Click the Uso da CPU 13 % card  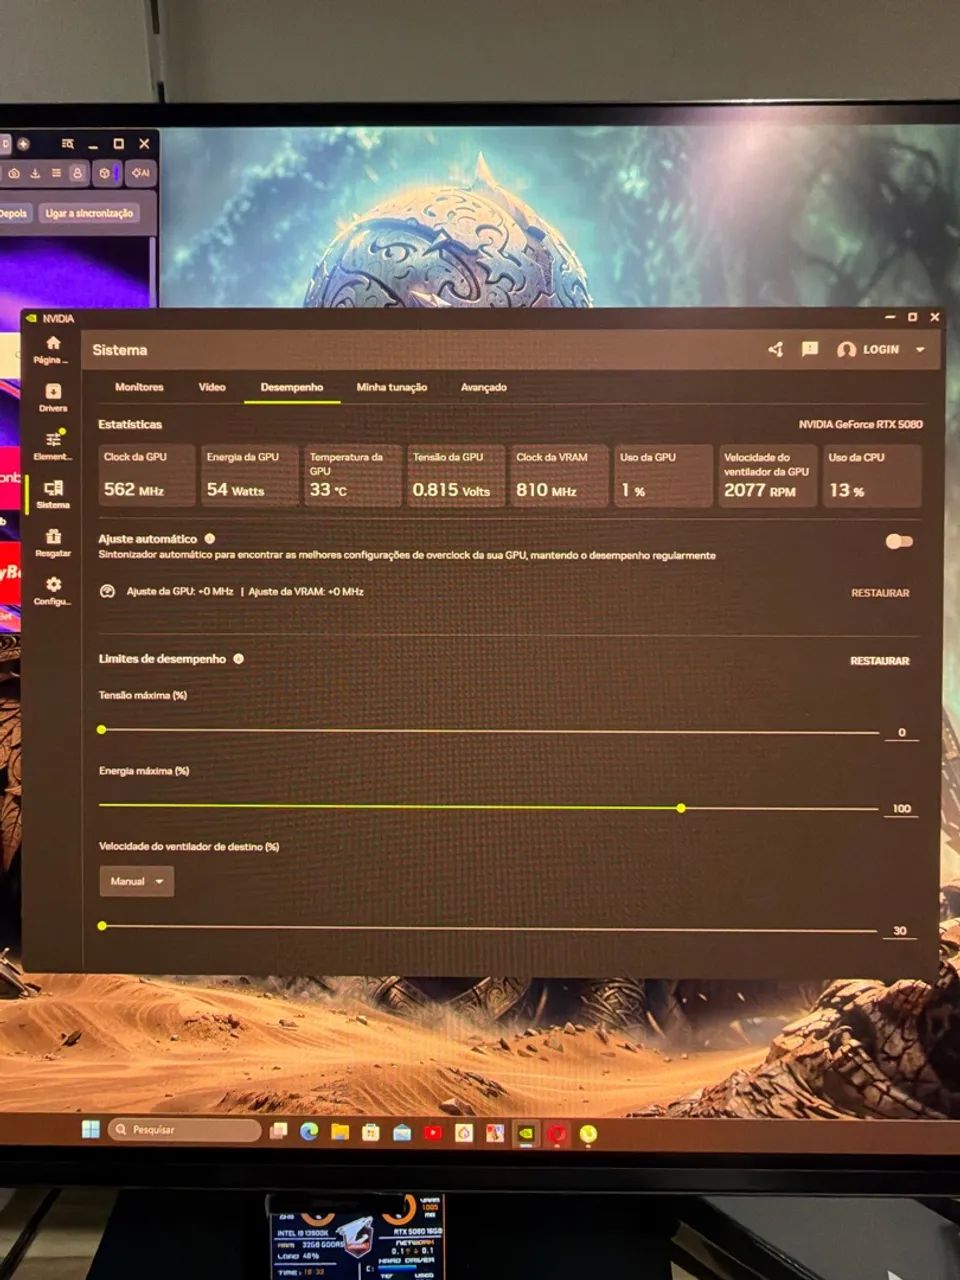872,475
